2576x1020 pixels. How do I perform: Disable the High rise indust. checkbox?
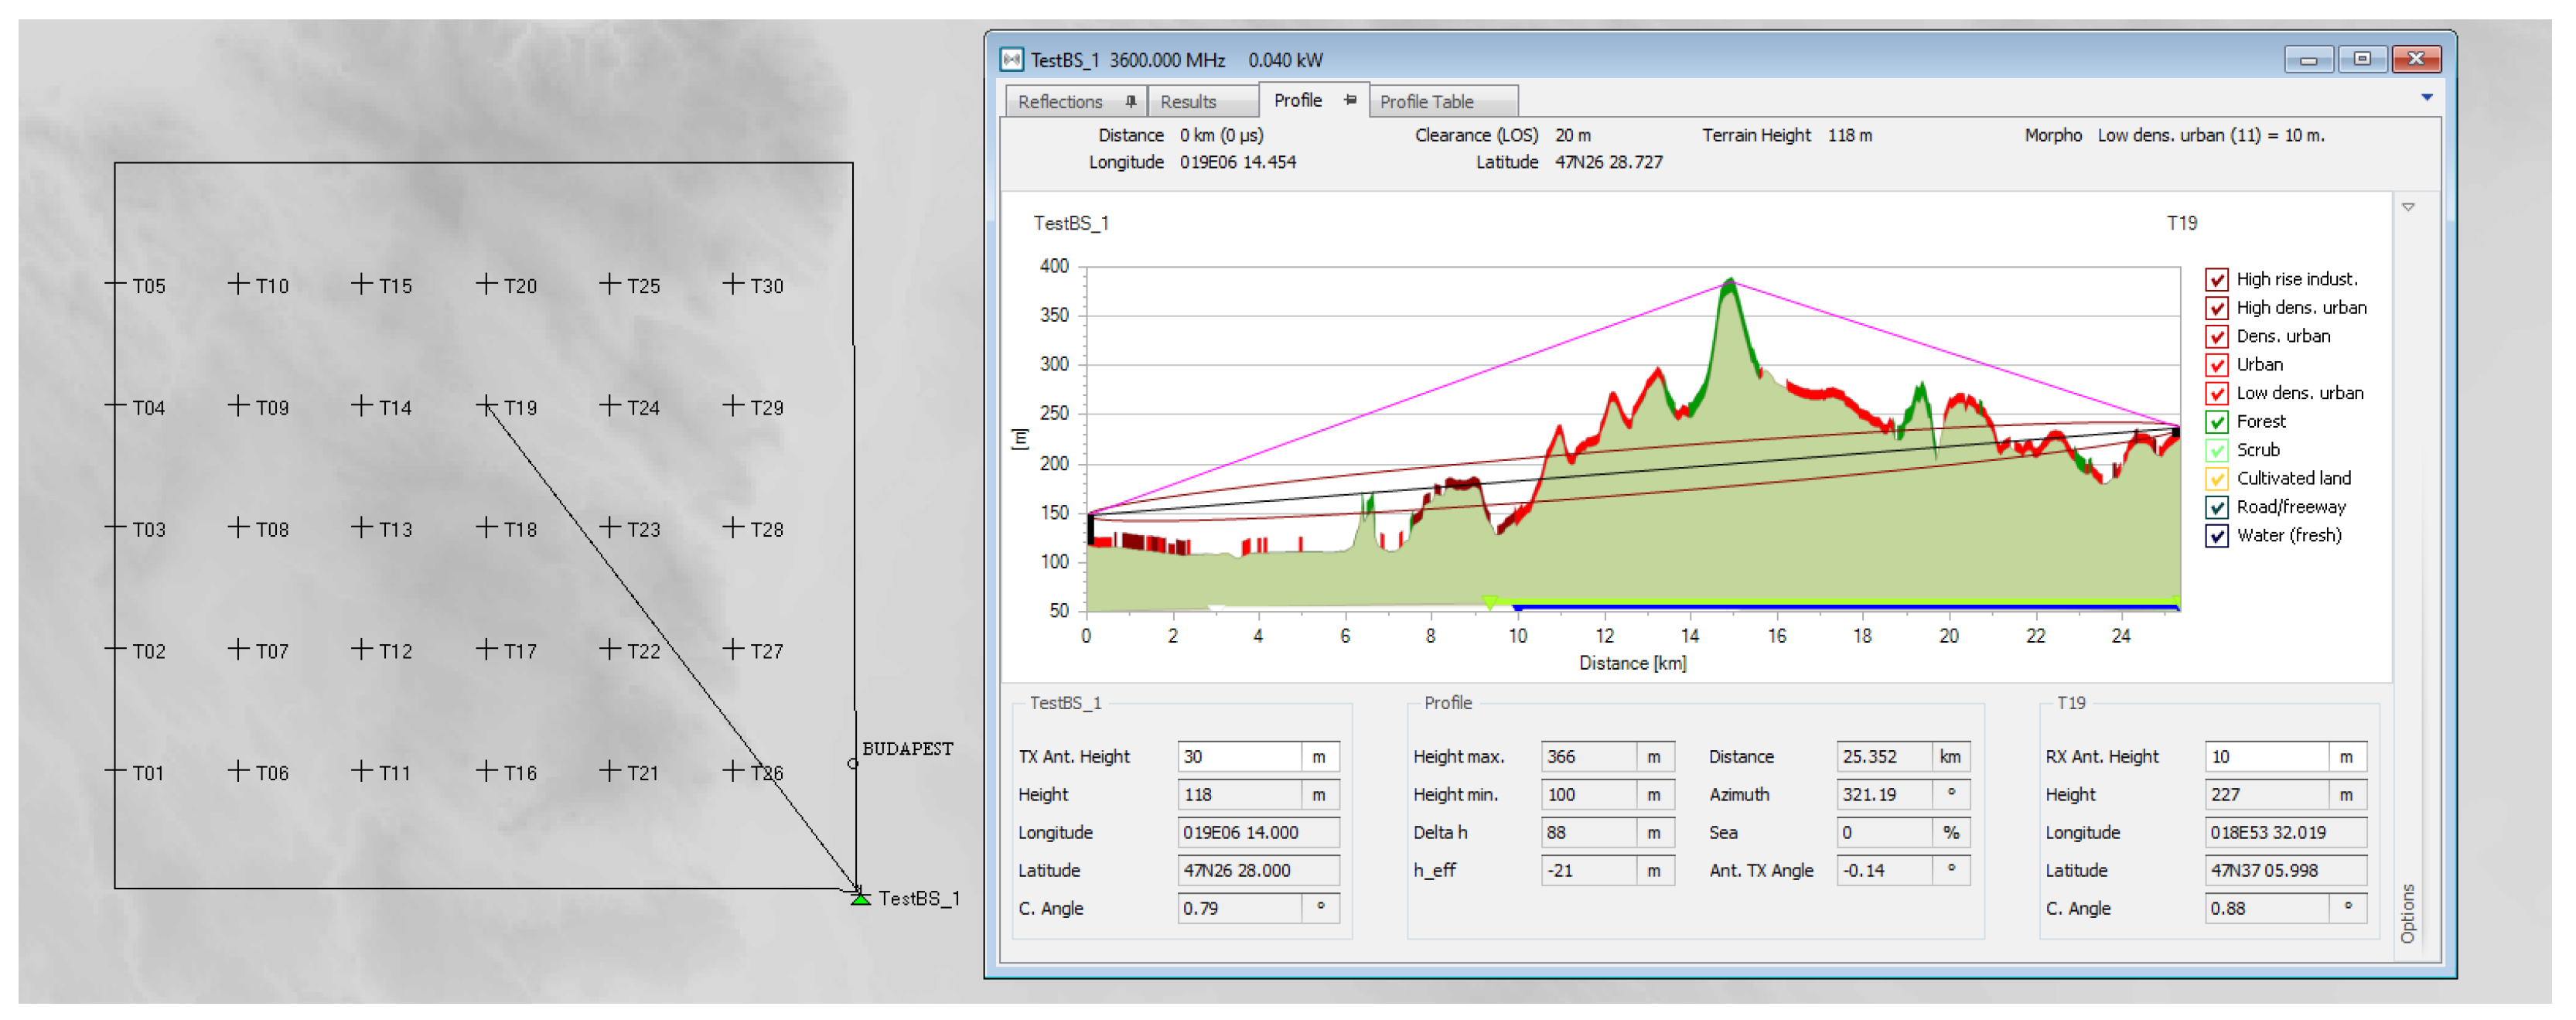(x=2216, y=279)
